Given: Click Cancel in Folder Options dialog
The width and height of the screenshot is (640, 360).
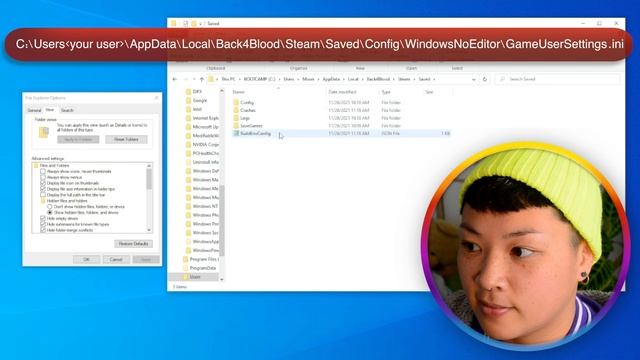Looking at the screenshot, I should (x=116, y=260).
